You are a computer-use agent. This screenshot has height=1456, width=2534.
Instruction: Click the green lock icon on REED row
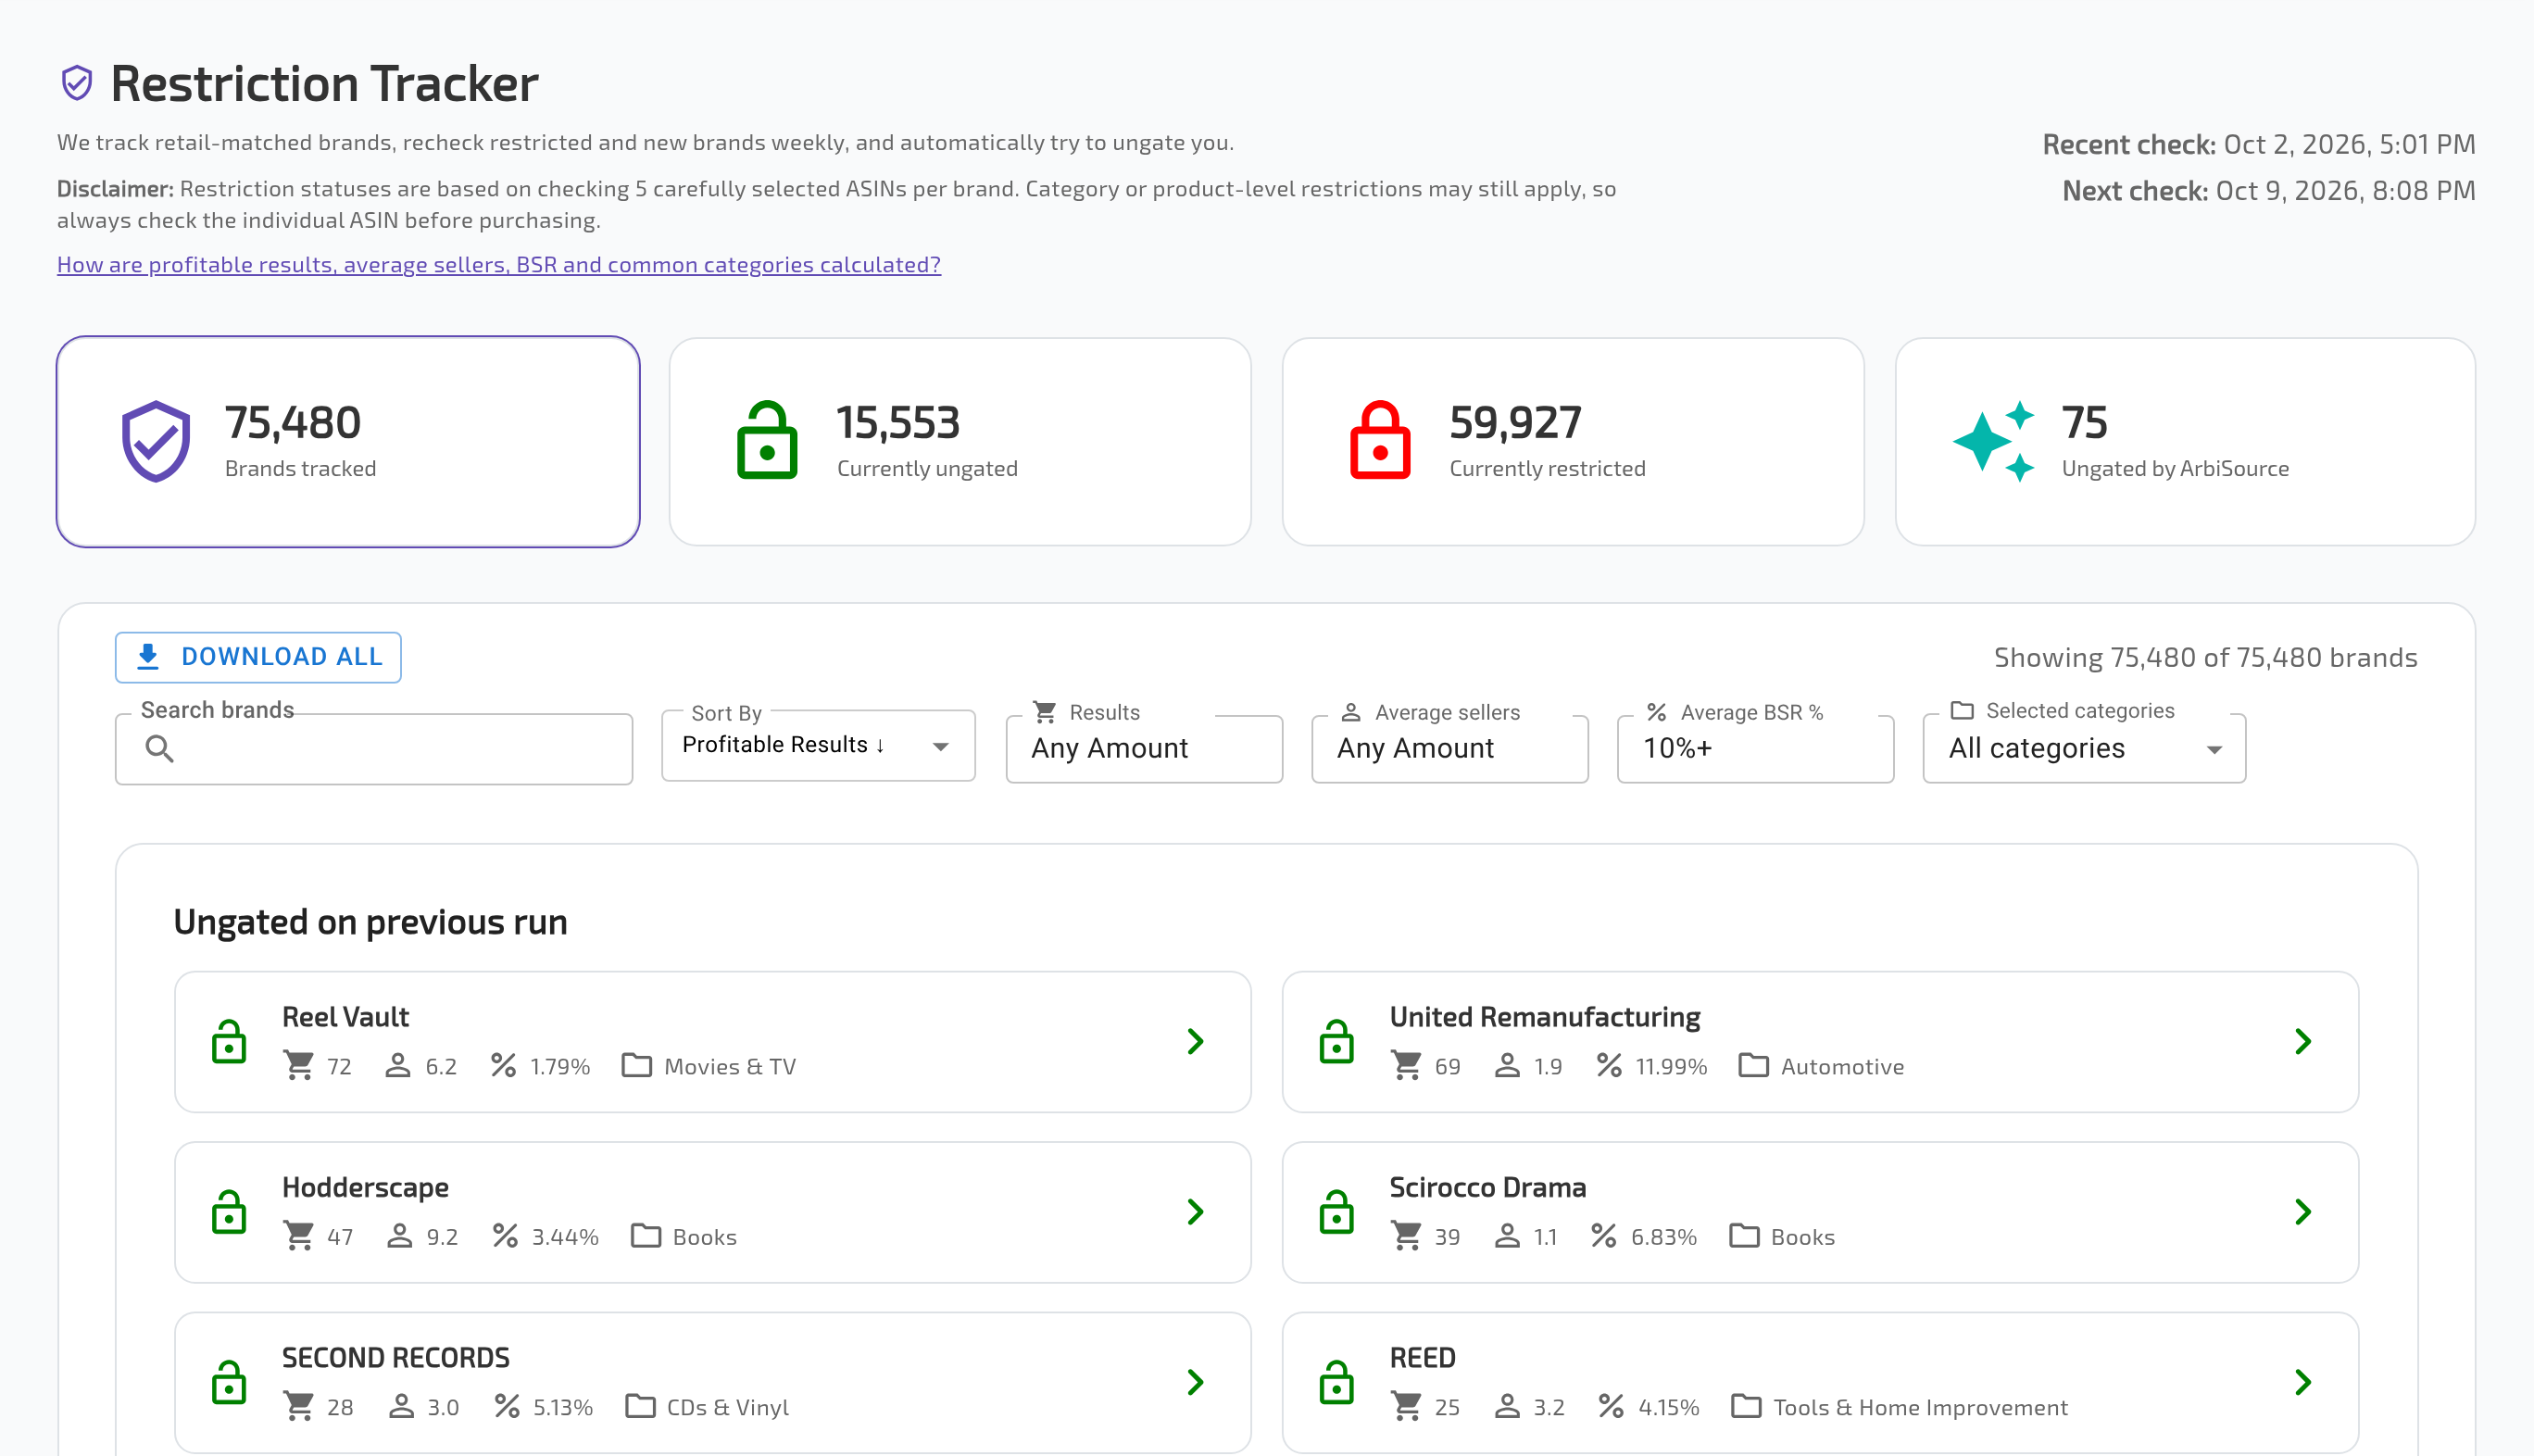click(1336, 1382)
